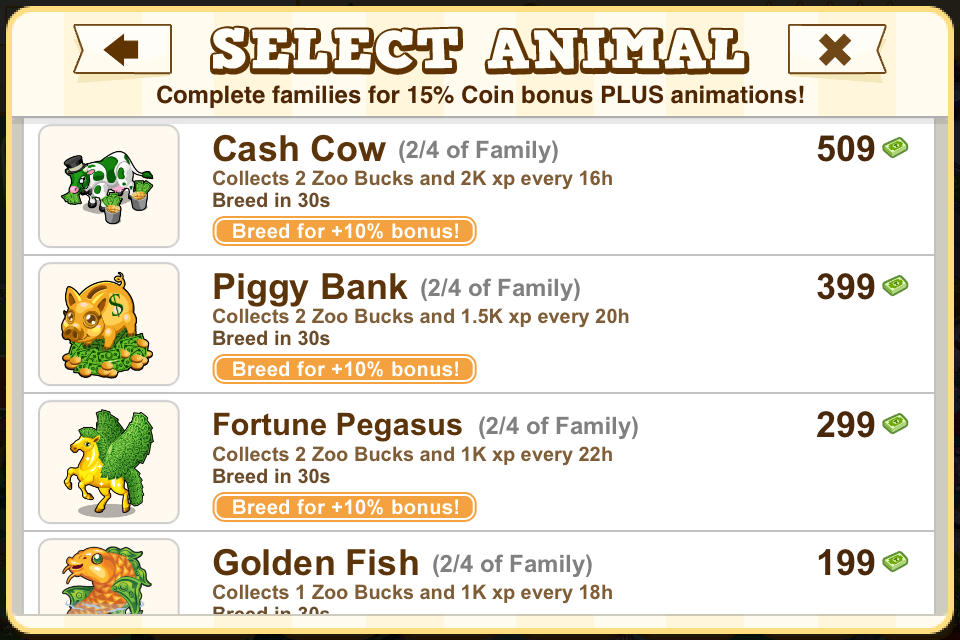Viewport: 960px width, 640px height.
Task: Select the Fortune Pegasus name heading
Action: click(337, 424)
